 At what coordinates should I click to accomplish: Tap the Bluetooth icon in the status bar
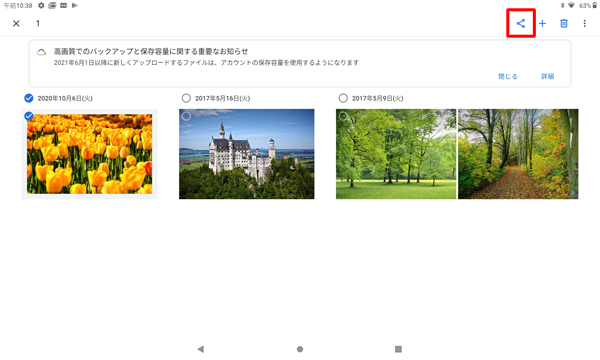(x=562, y=5)
